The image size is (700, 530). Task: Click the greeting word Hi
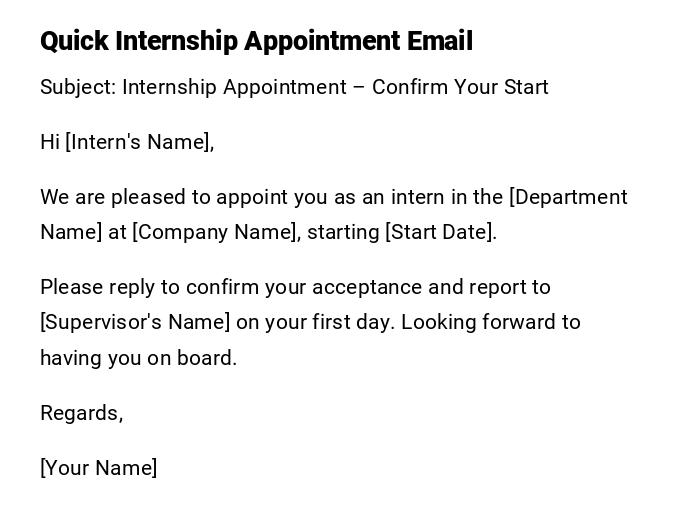50,143
